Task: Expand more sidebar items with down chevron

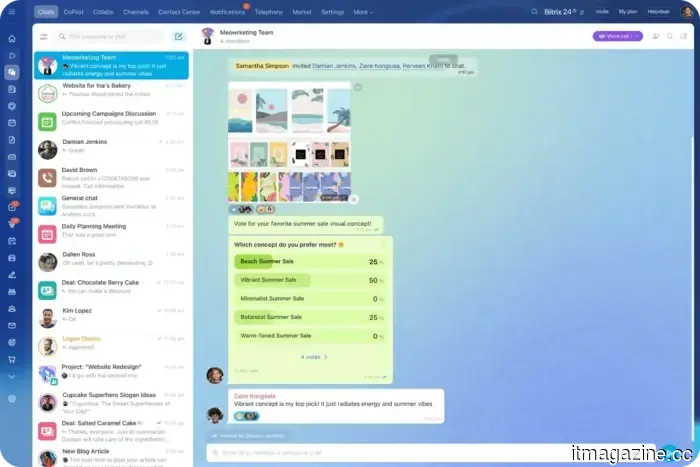Action: pos(12,377)
